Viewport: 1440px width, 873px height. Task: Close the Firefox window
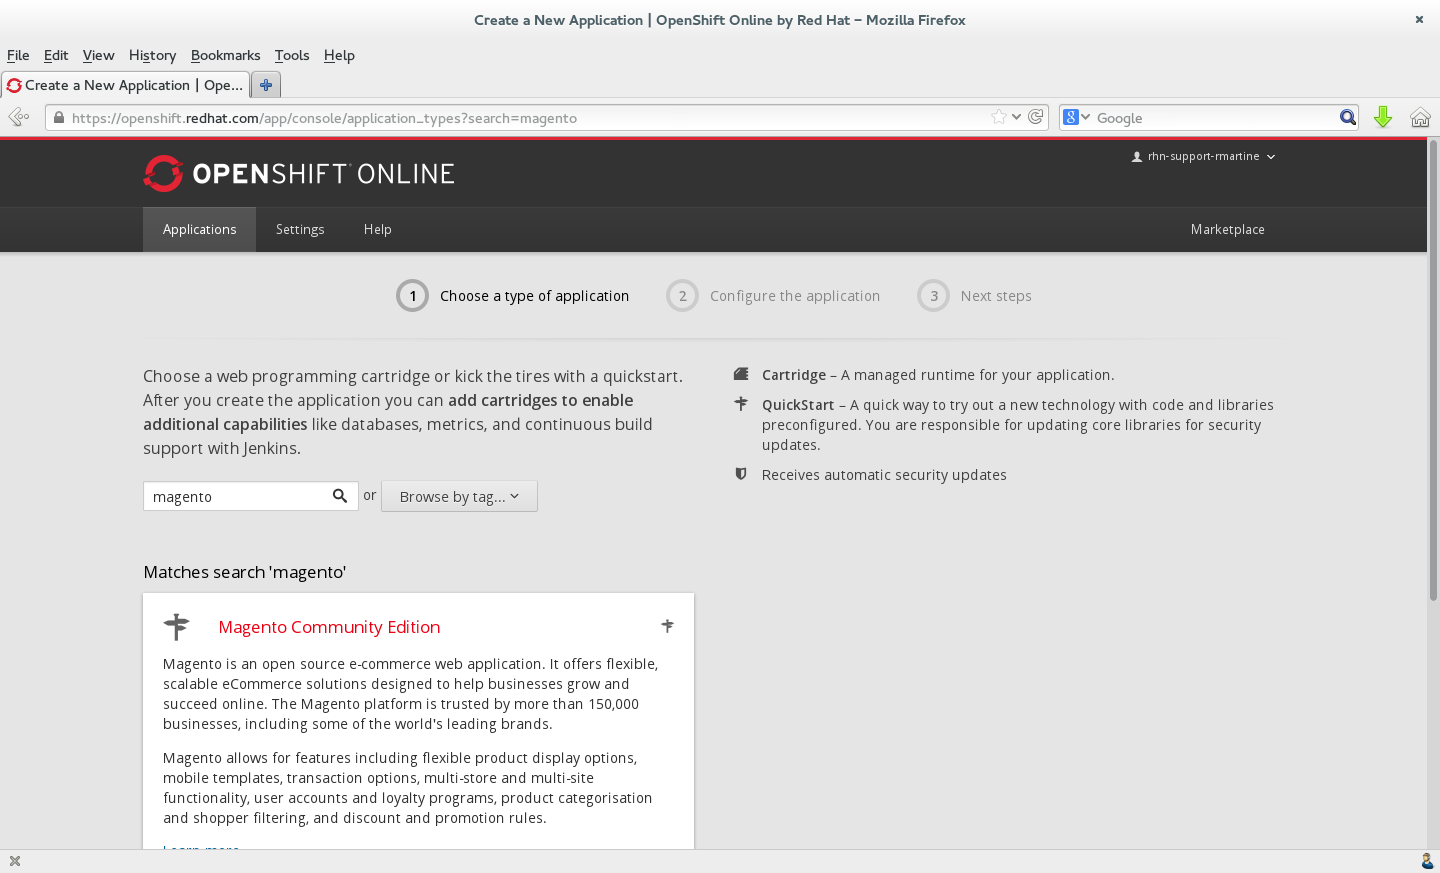(1419, 19)
